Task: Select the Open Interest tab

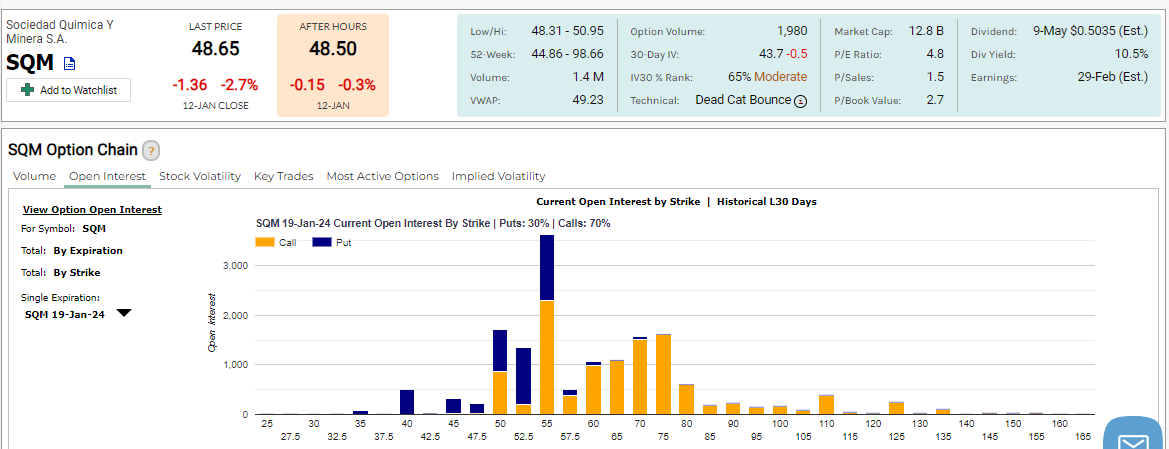Action: tap(107, 177)
